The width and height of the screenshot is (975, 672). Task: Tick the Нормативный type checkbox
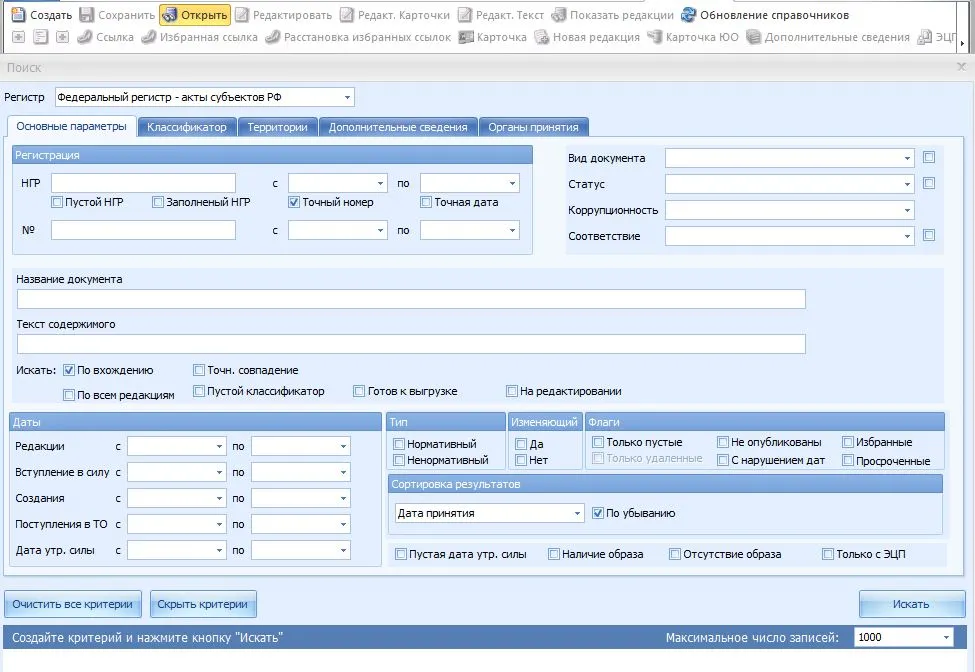point(399,444)
